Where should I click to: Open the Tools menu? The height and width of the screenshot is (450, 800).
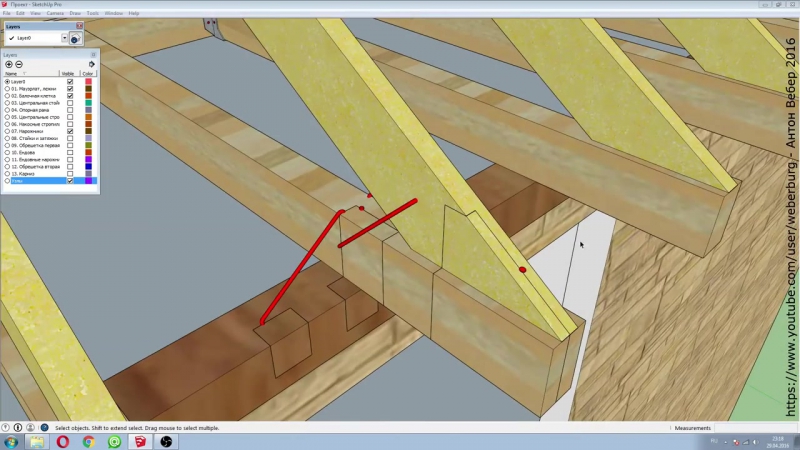click(92, 13)
